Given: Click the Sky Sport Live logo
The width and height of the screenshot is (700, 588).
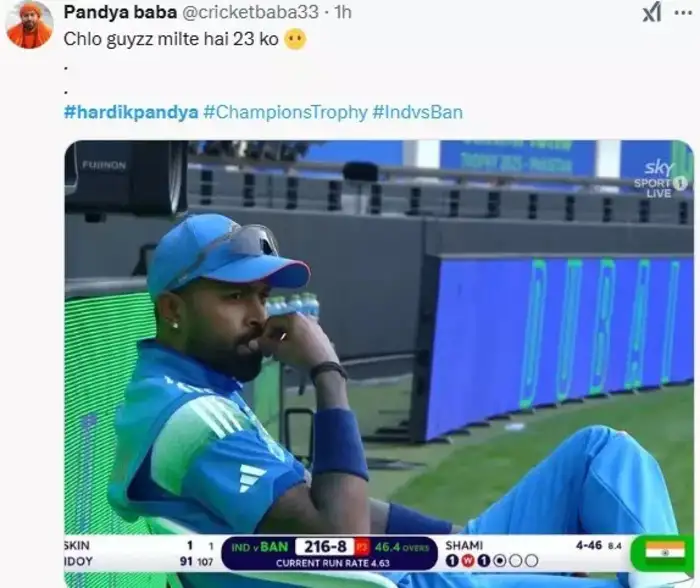Looking at the screenshot, I should pos(660,180).
